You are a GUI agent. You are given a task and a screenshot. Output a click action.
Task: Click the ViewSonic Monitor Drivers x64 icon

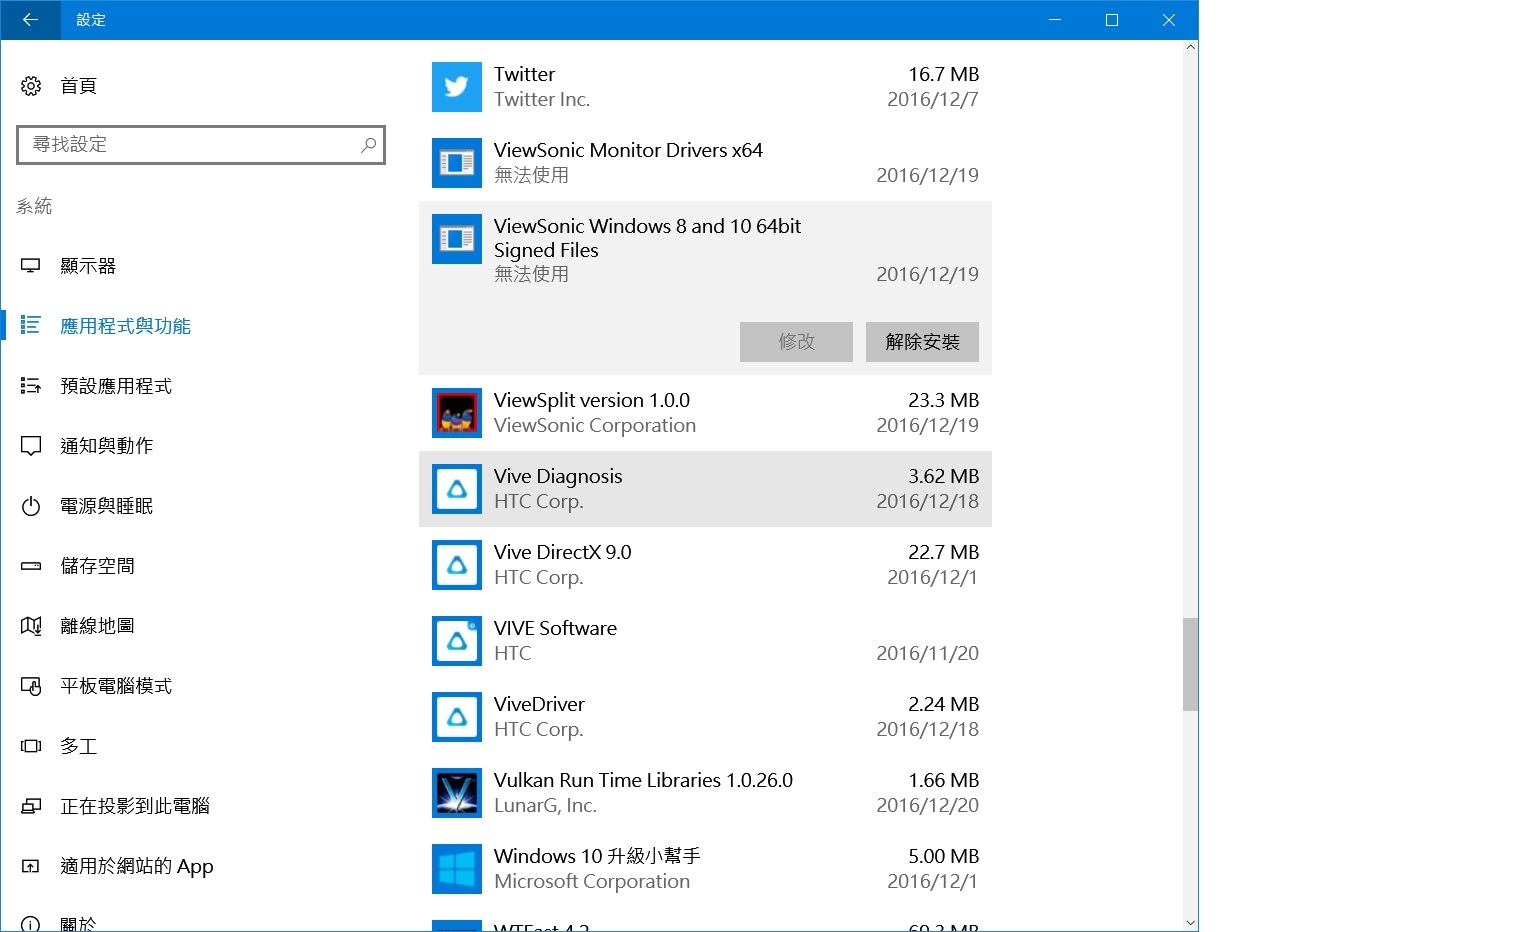(457, 163)
